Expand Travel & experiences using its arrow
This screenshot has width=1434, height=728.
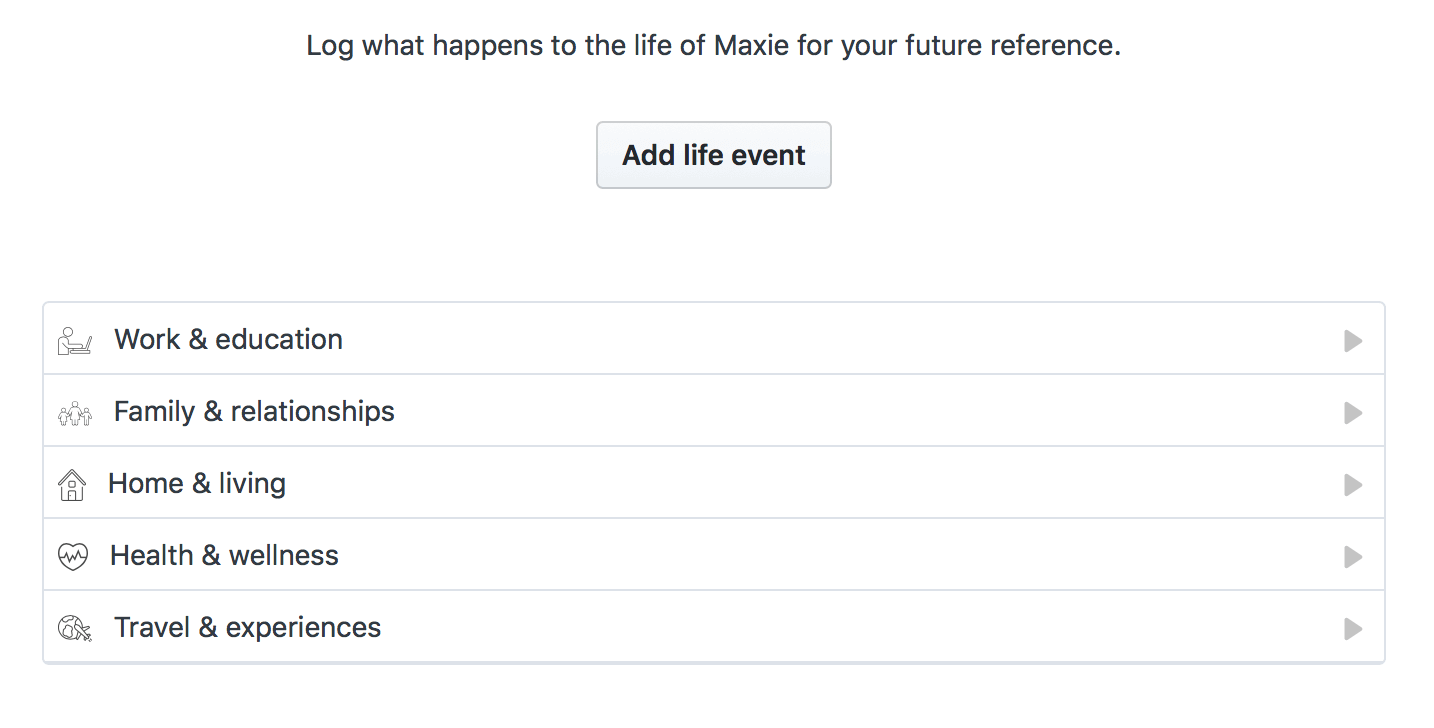pos(1353,629)
